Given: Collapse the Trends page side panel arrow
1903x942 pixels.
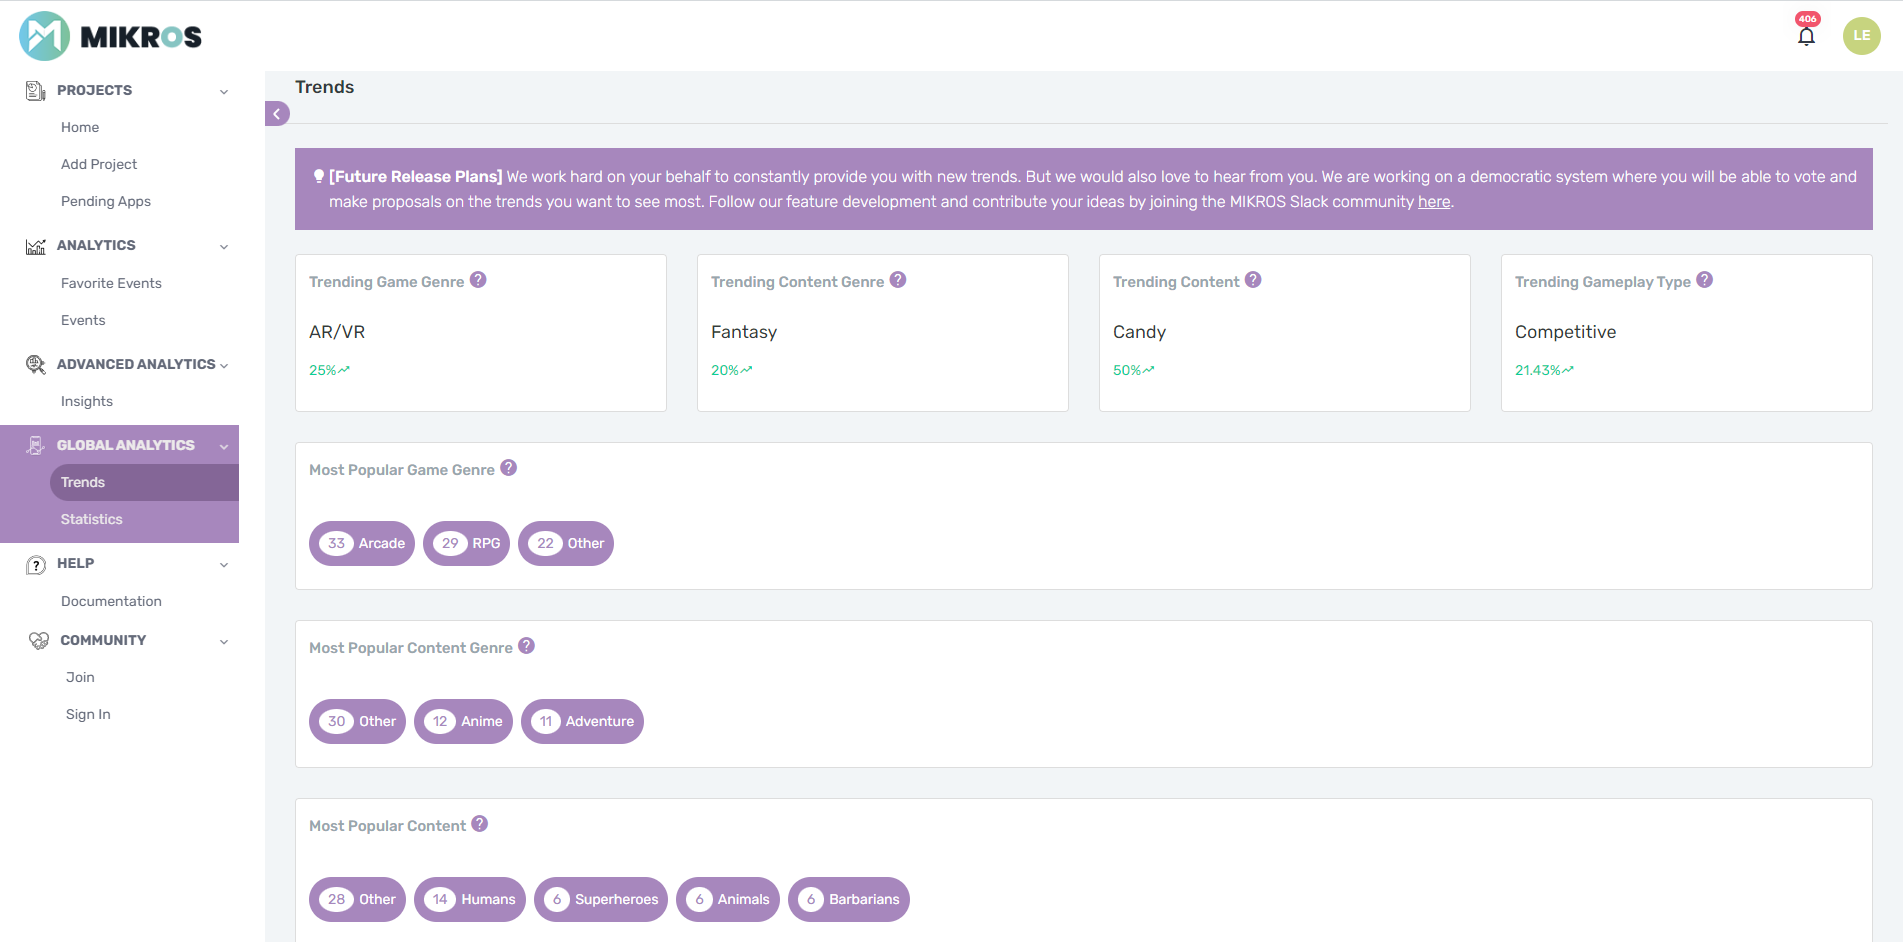Looking at the screenshot, I should coord(277,113).
